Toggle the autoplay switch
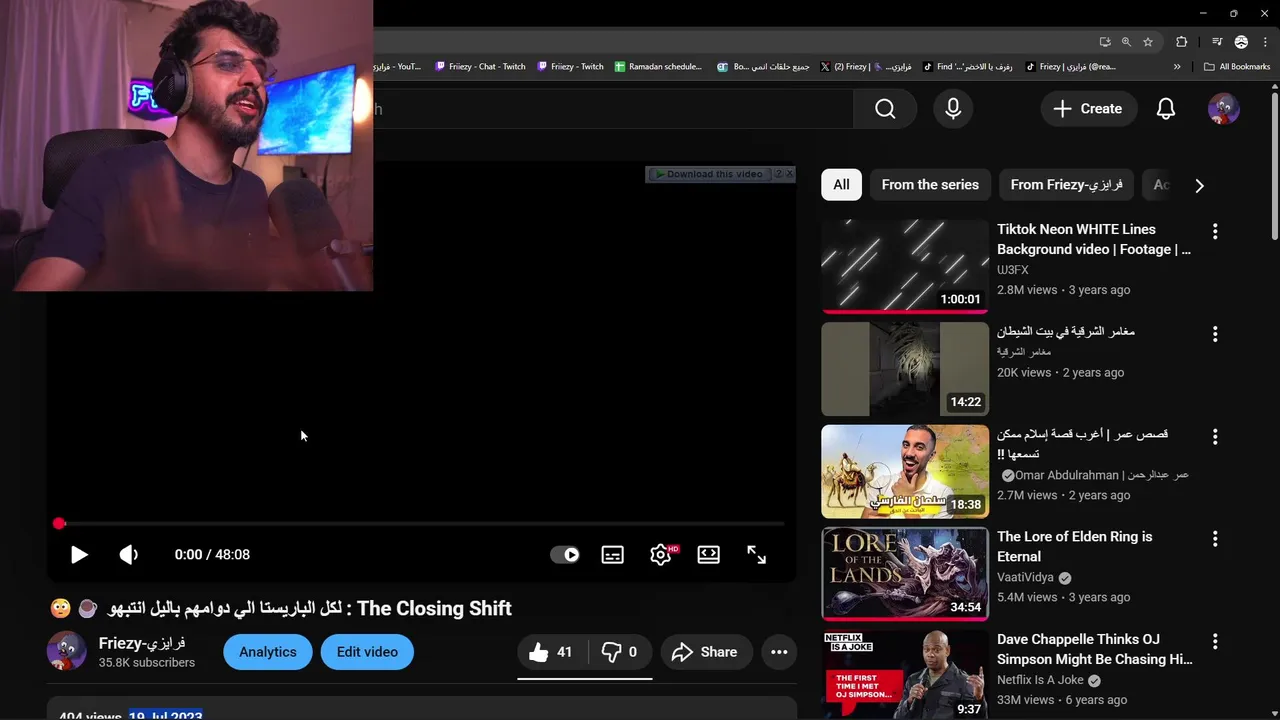The height and width of the screenshot is (720, 1280). 565,555
